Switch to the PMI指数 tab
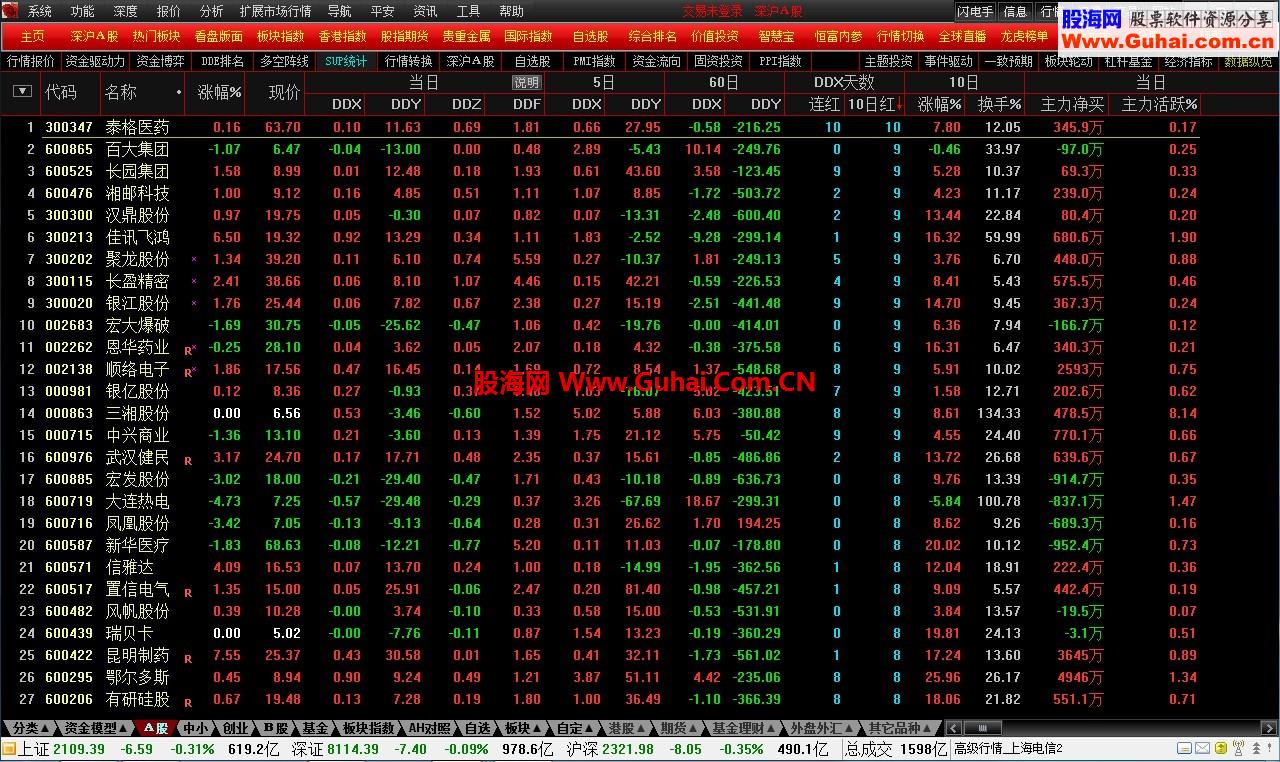Image resolution: width=1280 pixels, height=762 pixels. 595,61
